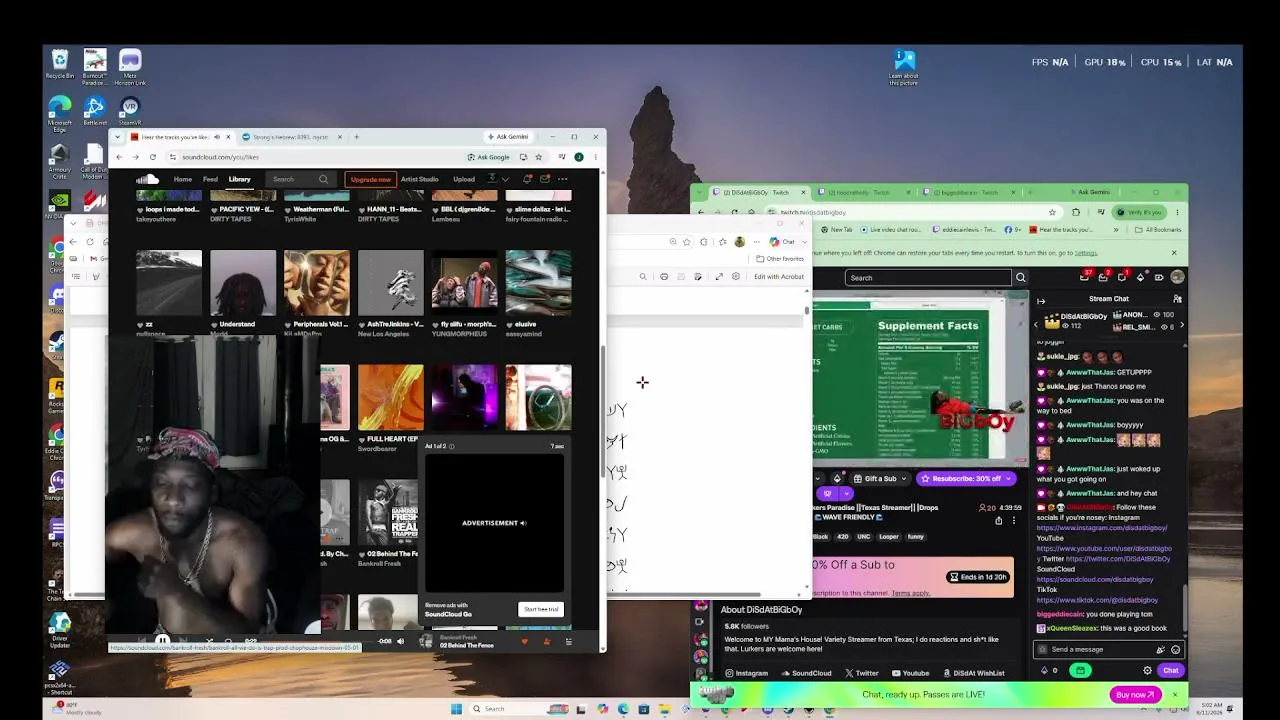Image resolution: width=1280 pixels, height=720 pixels.
Task: Unlike the track 'elusive'
Action: (511, 325)
